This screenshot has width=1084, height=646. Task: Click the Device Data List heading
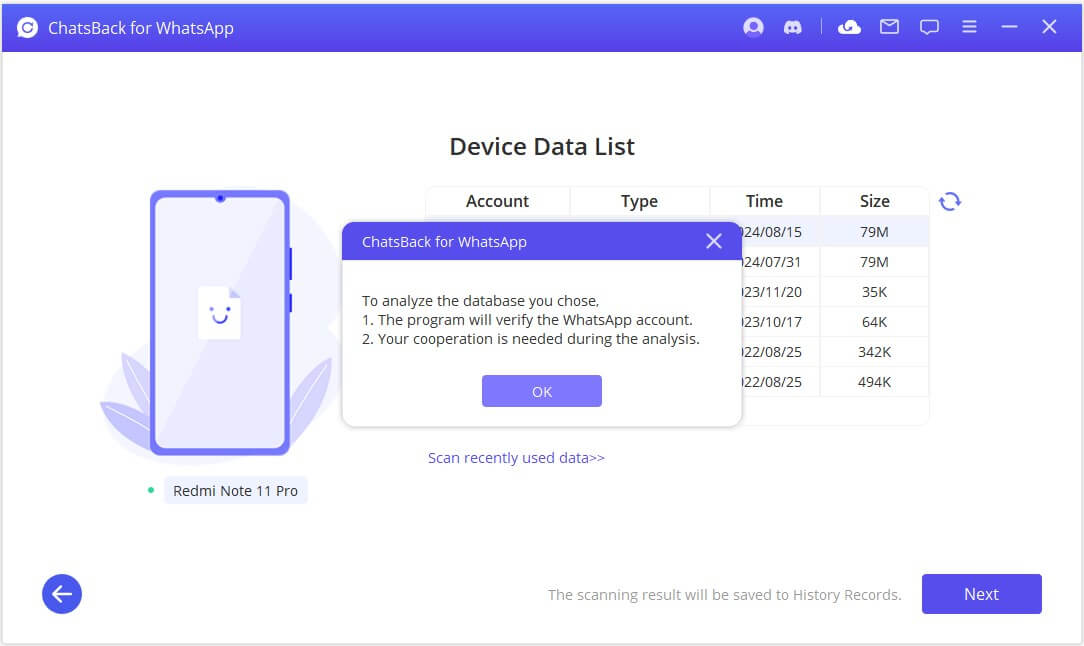542,147
